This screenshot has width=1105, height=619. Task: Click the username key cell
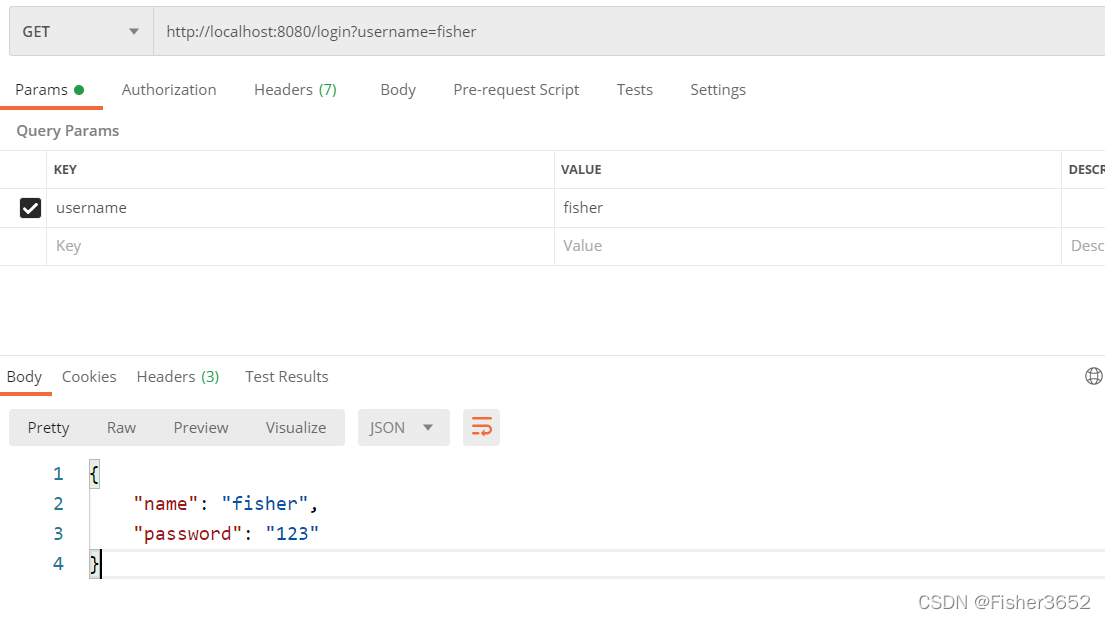coord(300,208)
